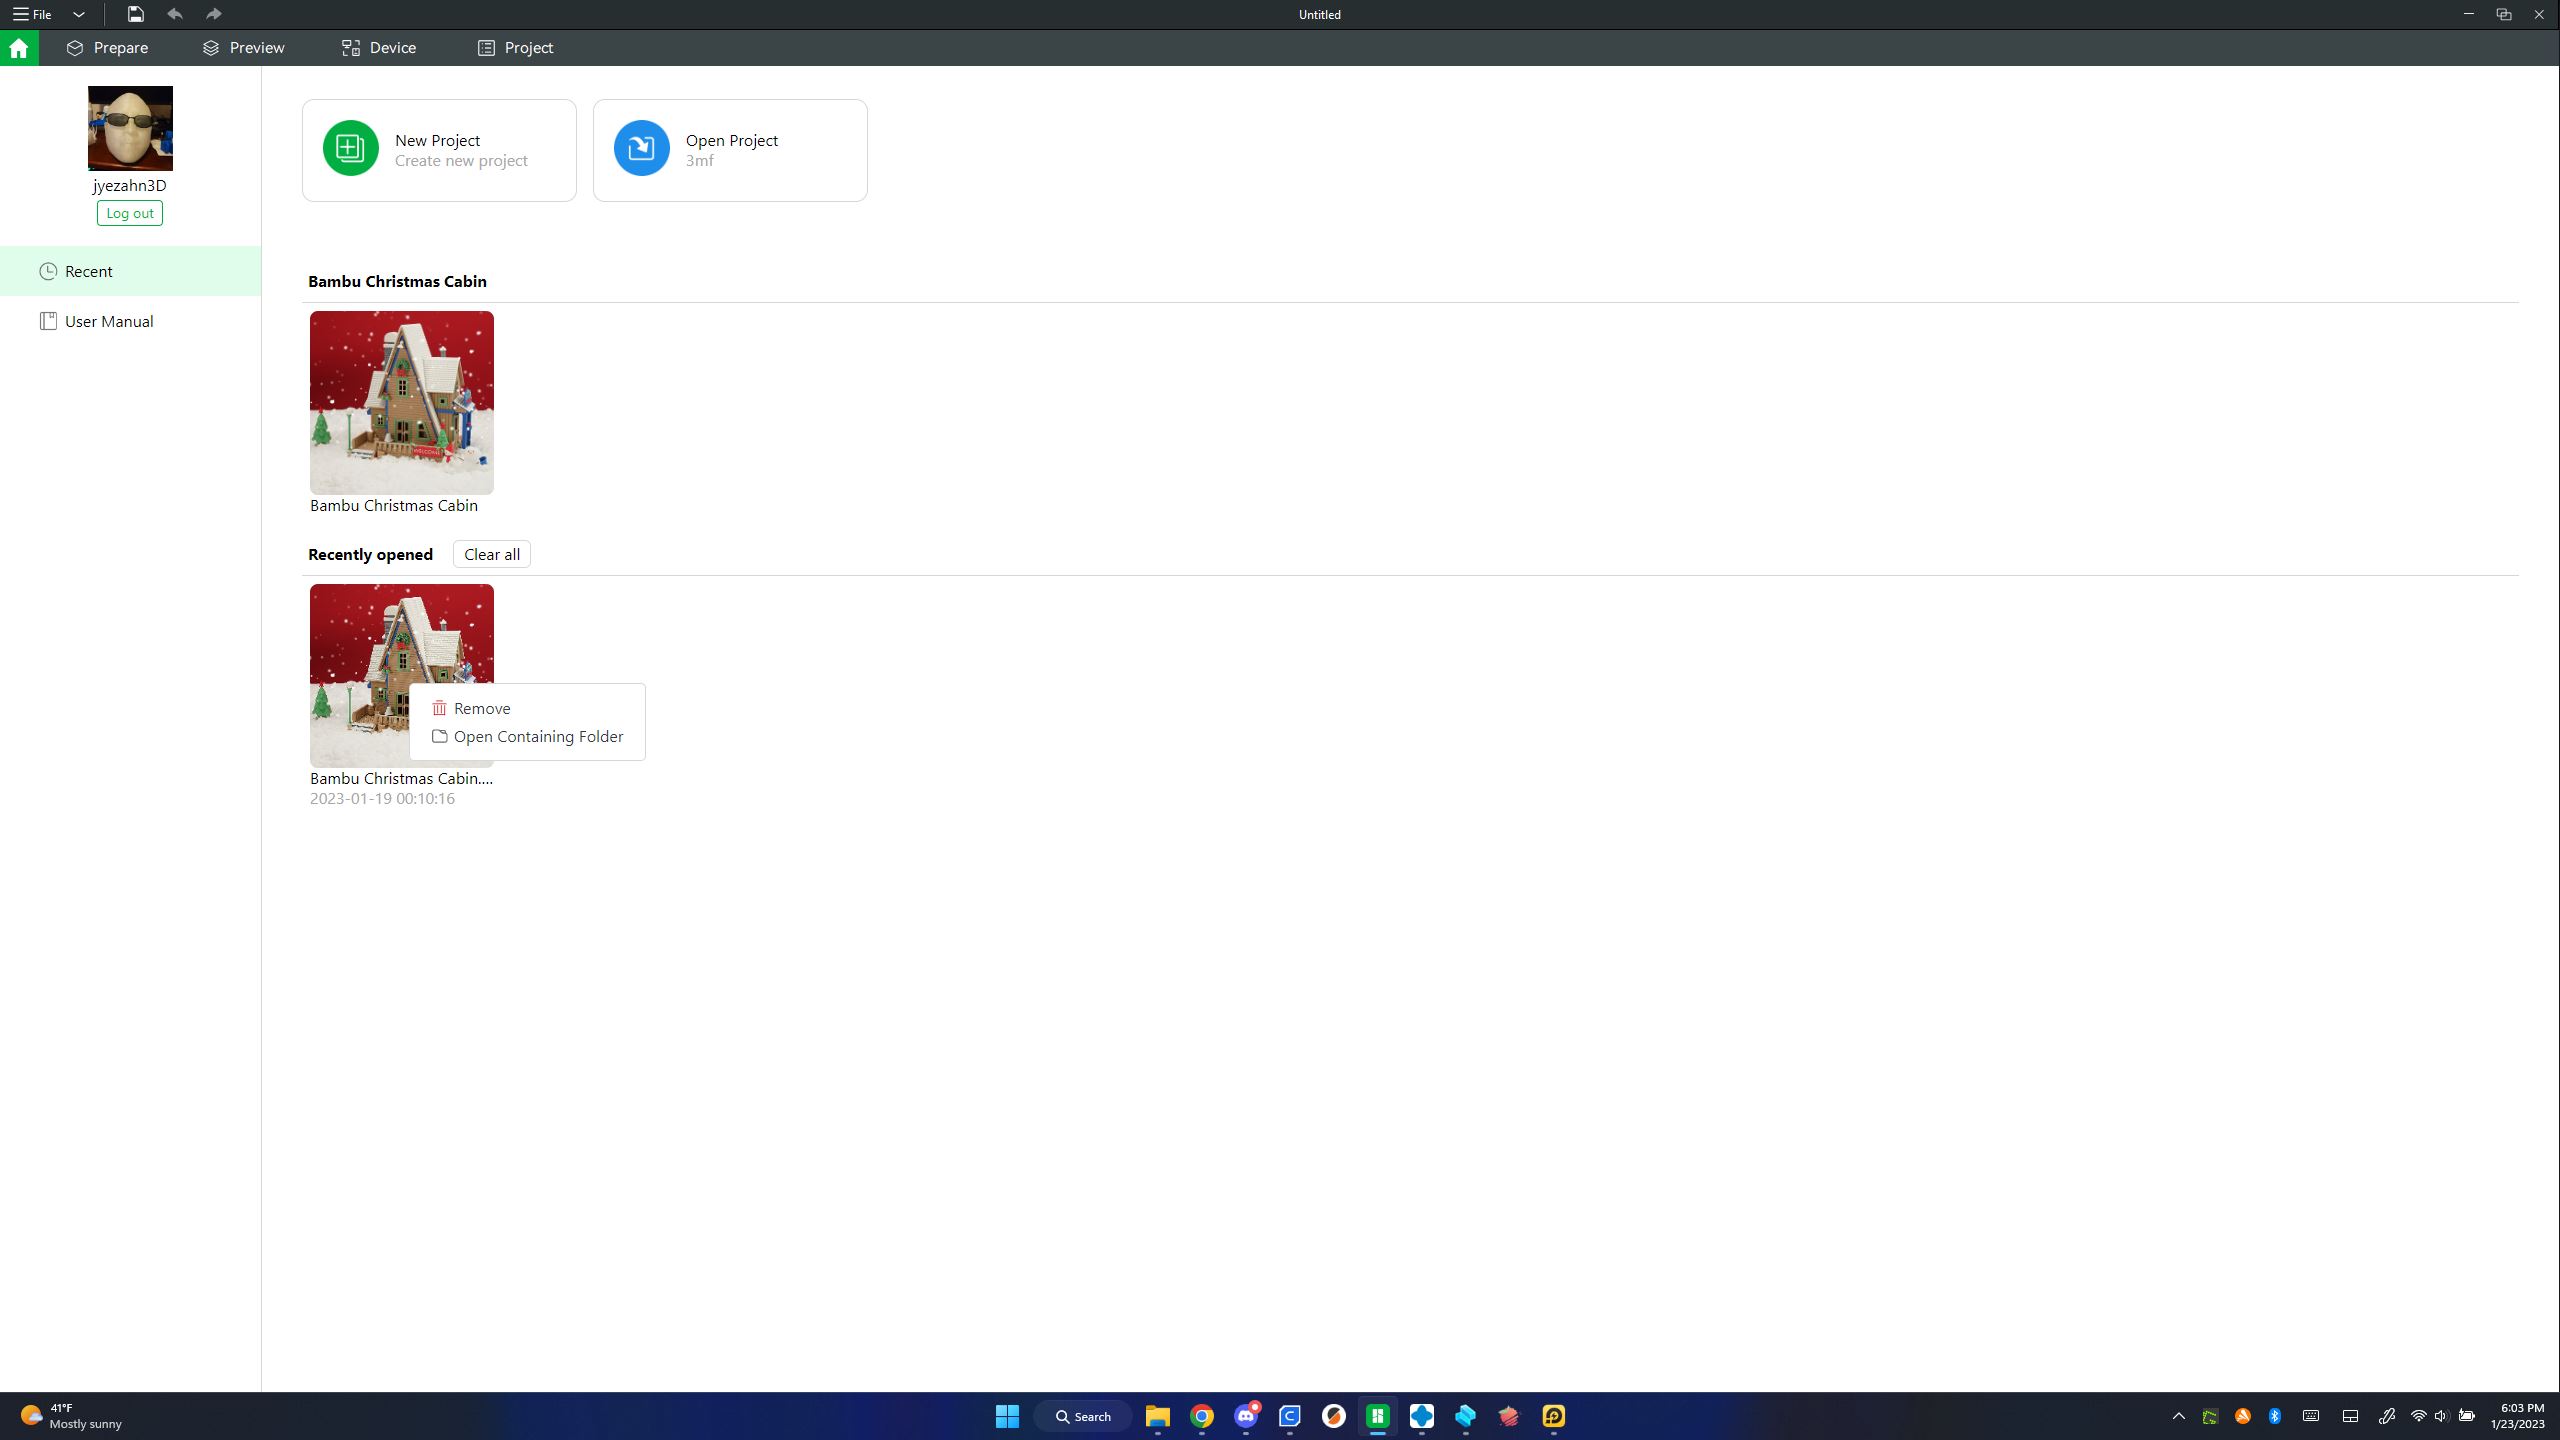Viewport: 2560px width, 1440px height.
Task: Log out of the account
Action: point(130,213)
